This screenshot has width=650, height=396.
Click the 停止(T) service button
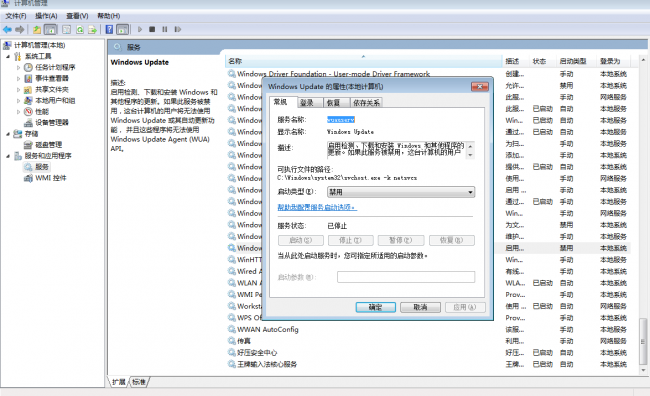coord(351,240)
